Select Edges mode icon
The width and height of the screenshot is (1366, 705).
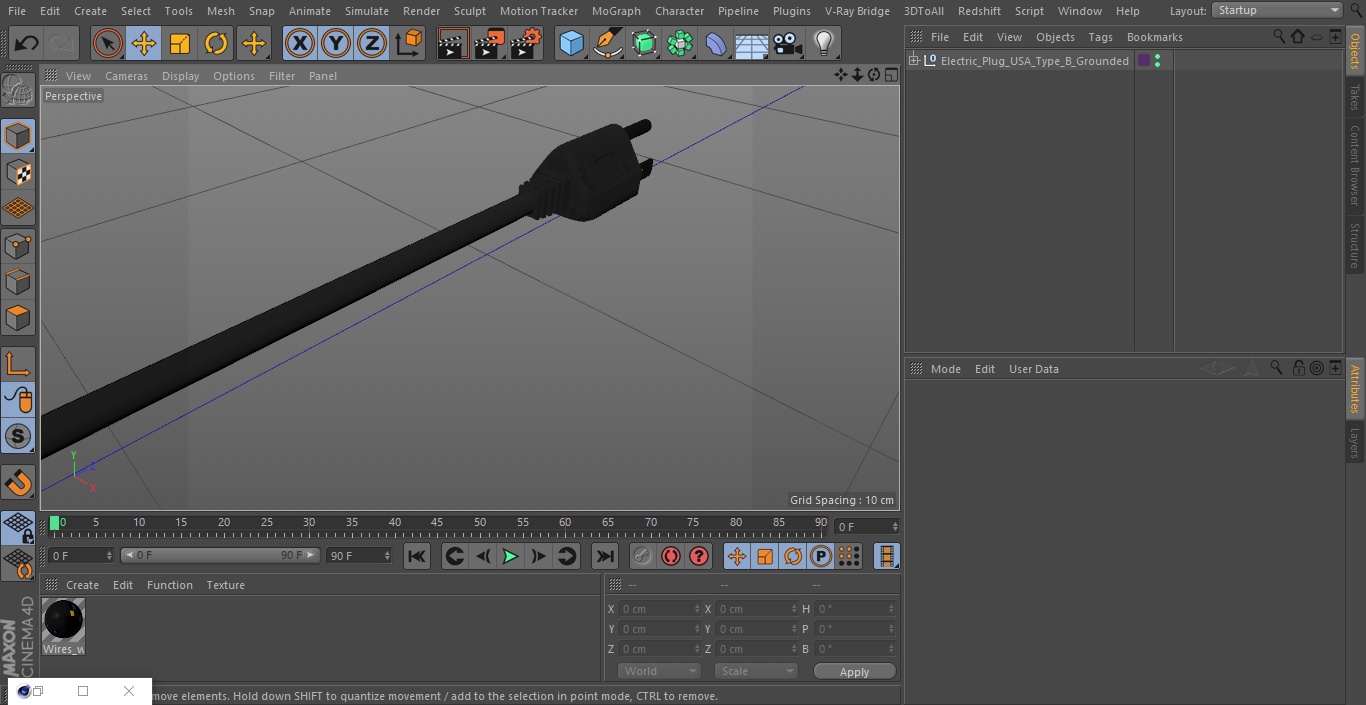point(18,282)
